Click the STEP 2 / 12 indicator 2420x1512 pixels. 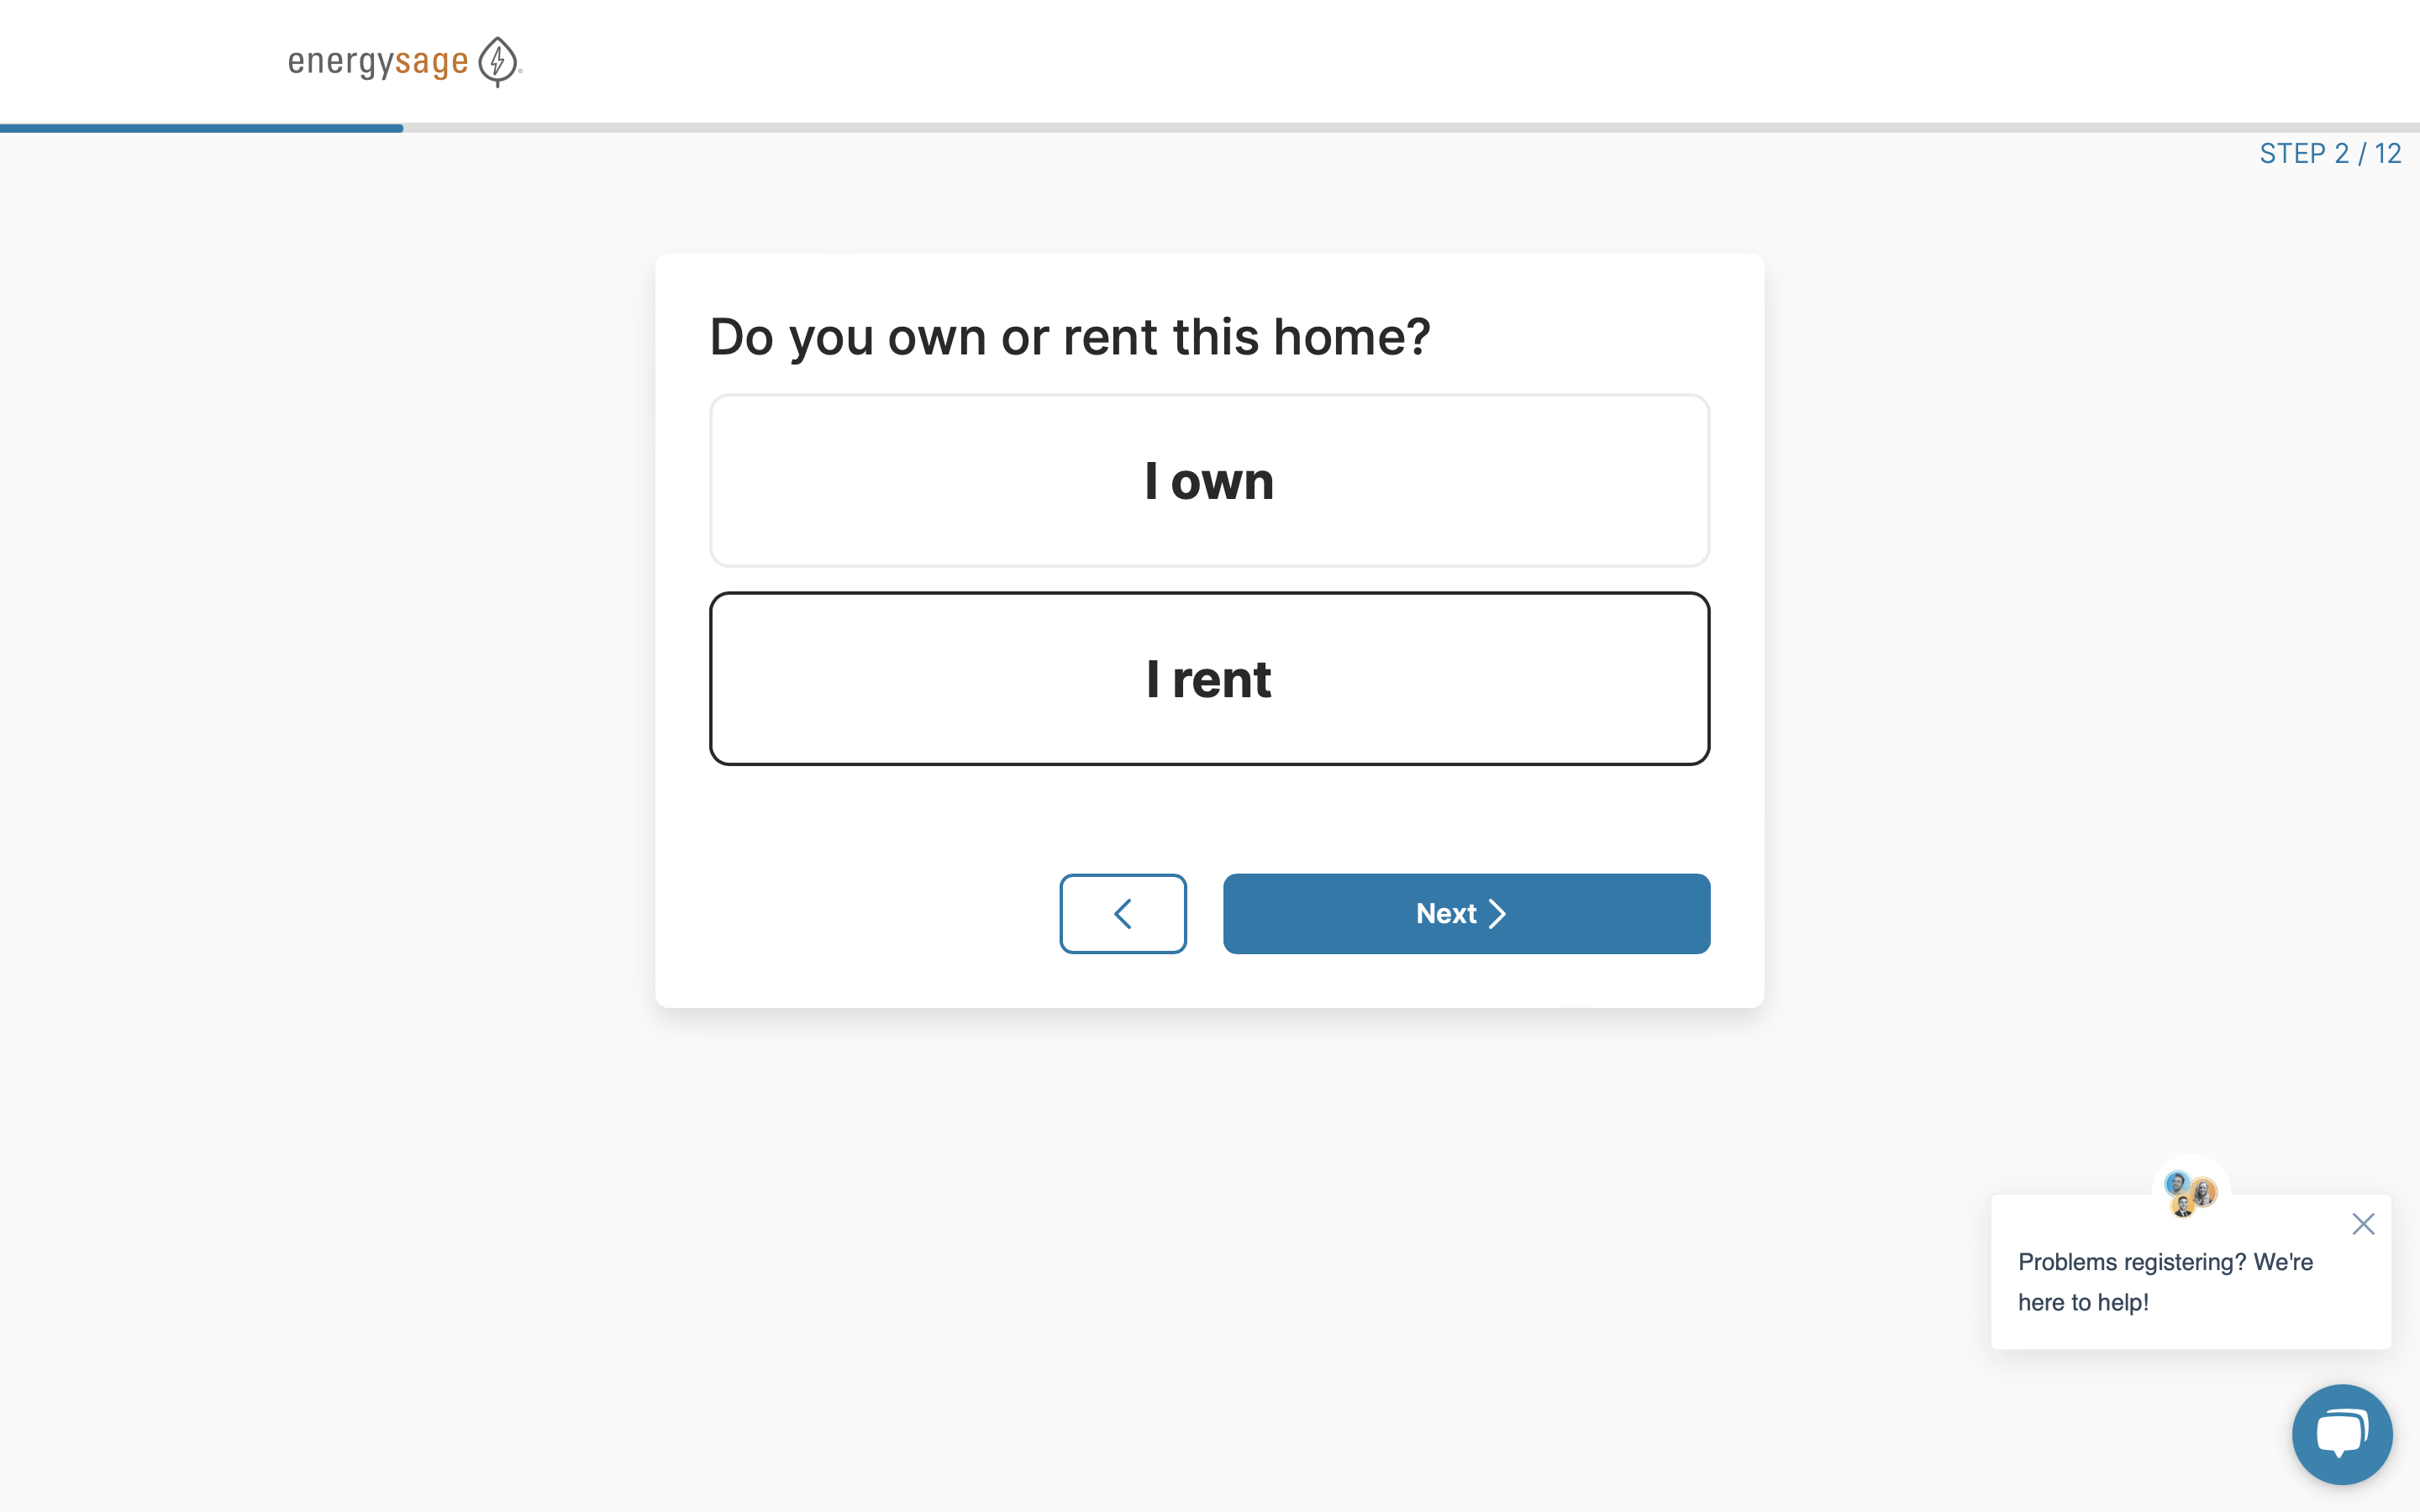2329,154
